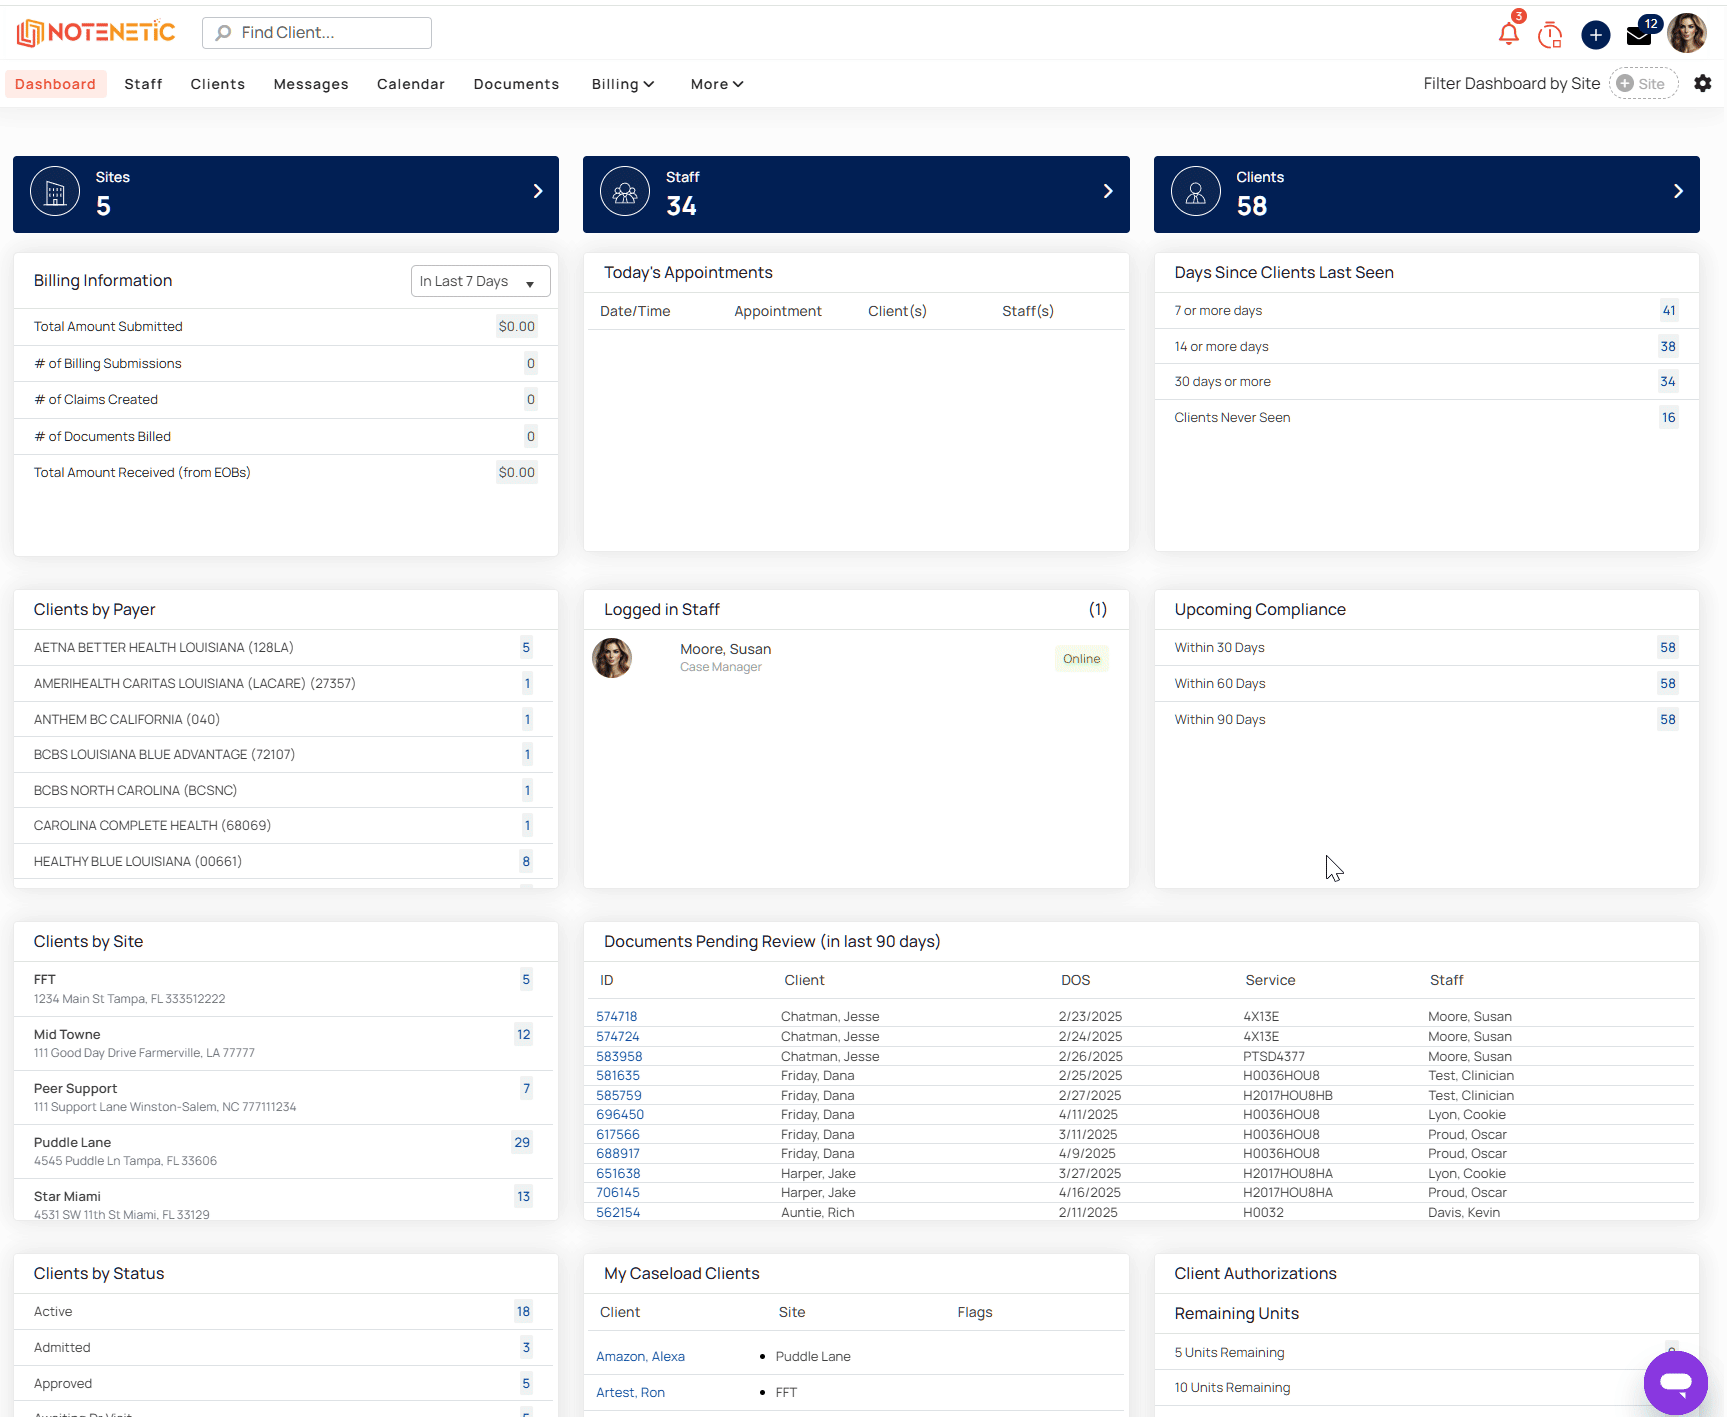Screen dimensions: 1727x1417
Task: Click the blue plus add icon
Action: (x=1595, y=35)
